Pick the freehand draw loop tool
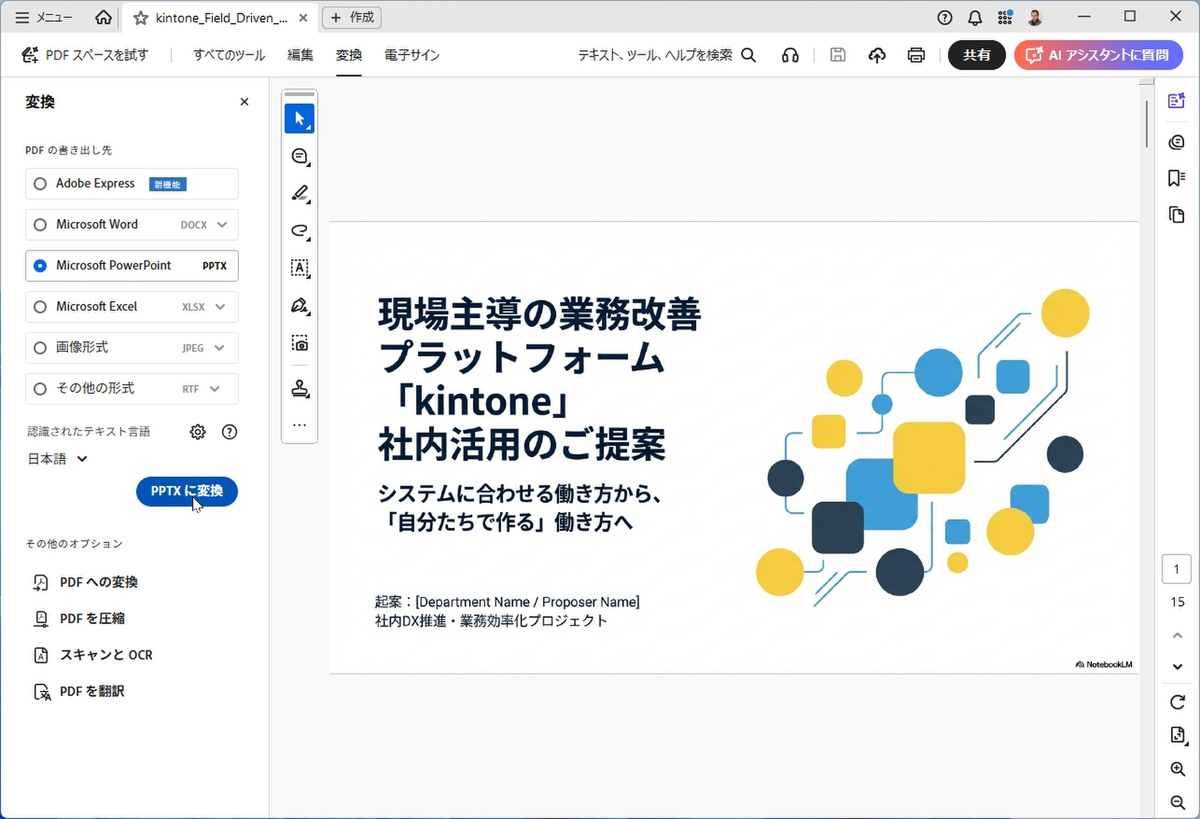Image resolution: width=1200 pixels, height=819 pixels. tap(299, 230)
